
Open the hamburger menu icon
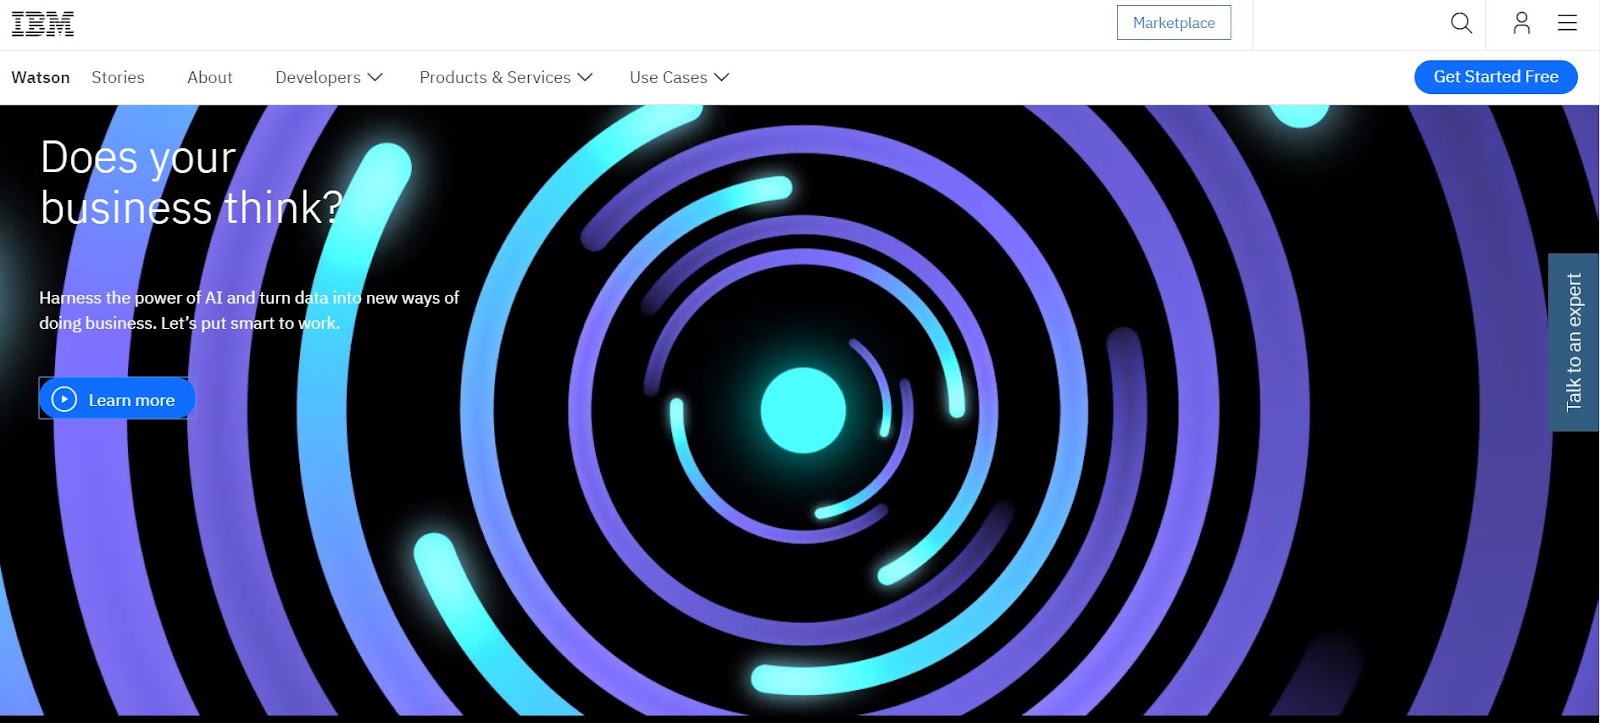click(x=1567, y=23)
